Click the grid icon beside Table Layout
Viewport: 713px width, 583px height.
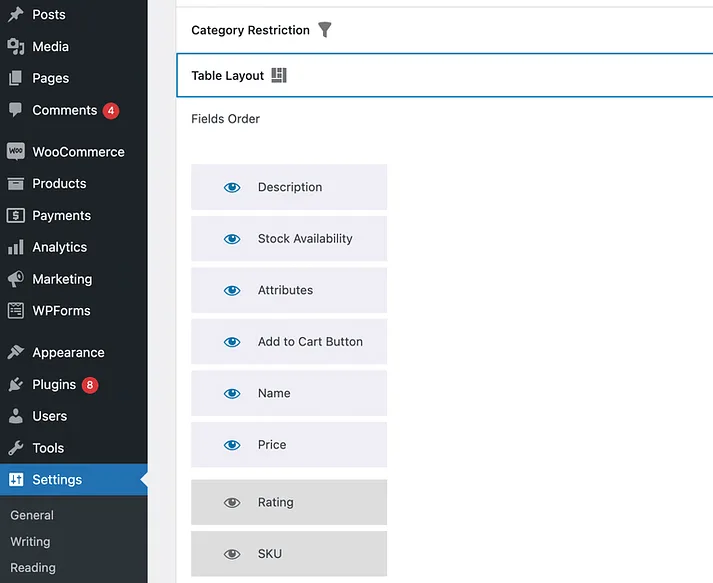point(279,75)
